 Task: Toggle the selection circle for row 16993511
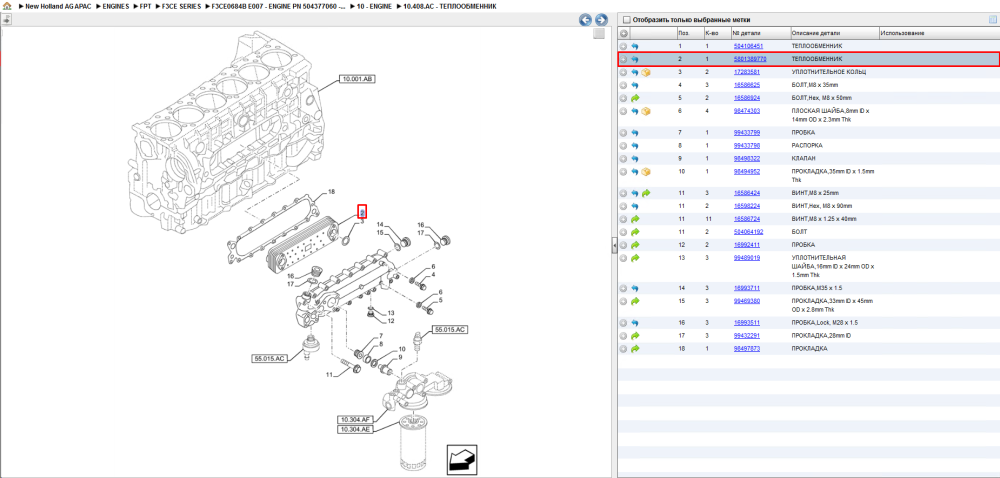624,323
